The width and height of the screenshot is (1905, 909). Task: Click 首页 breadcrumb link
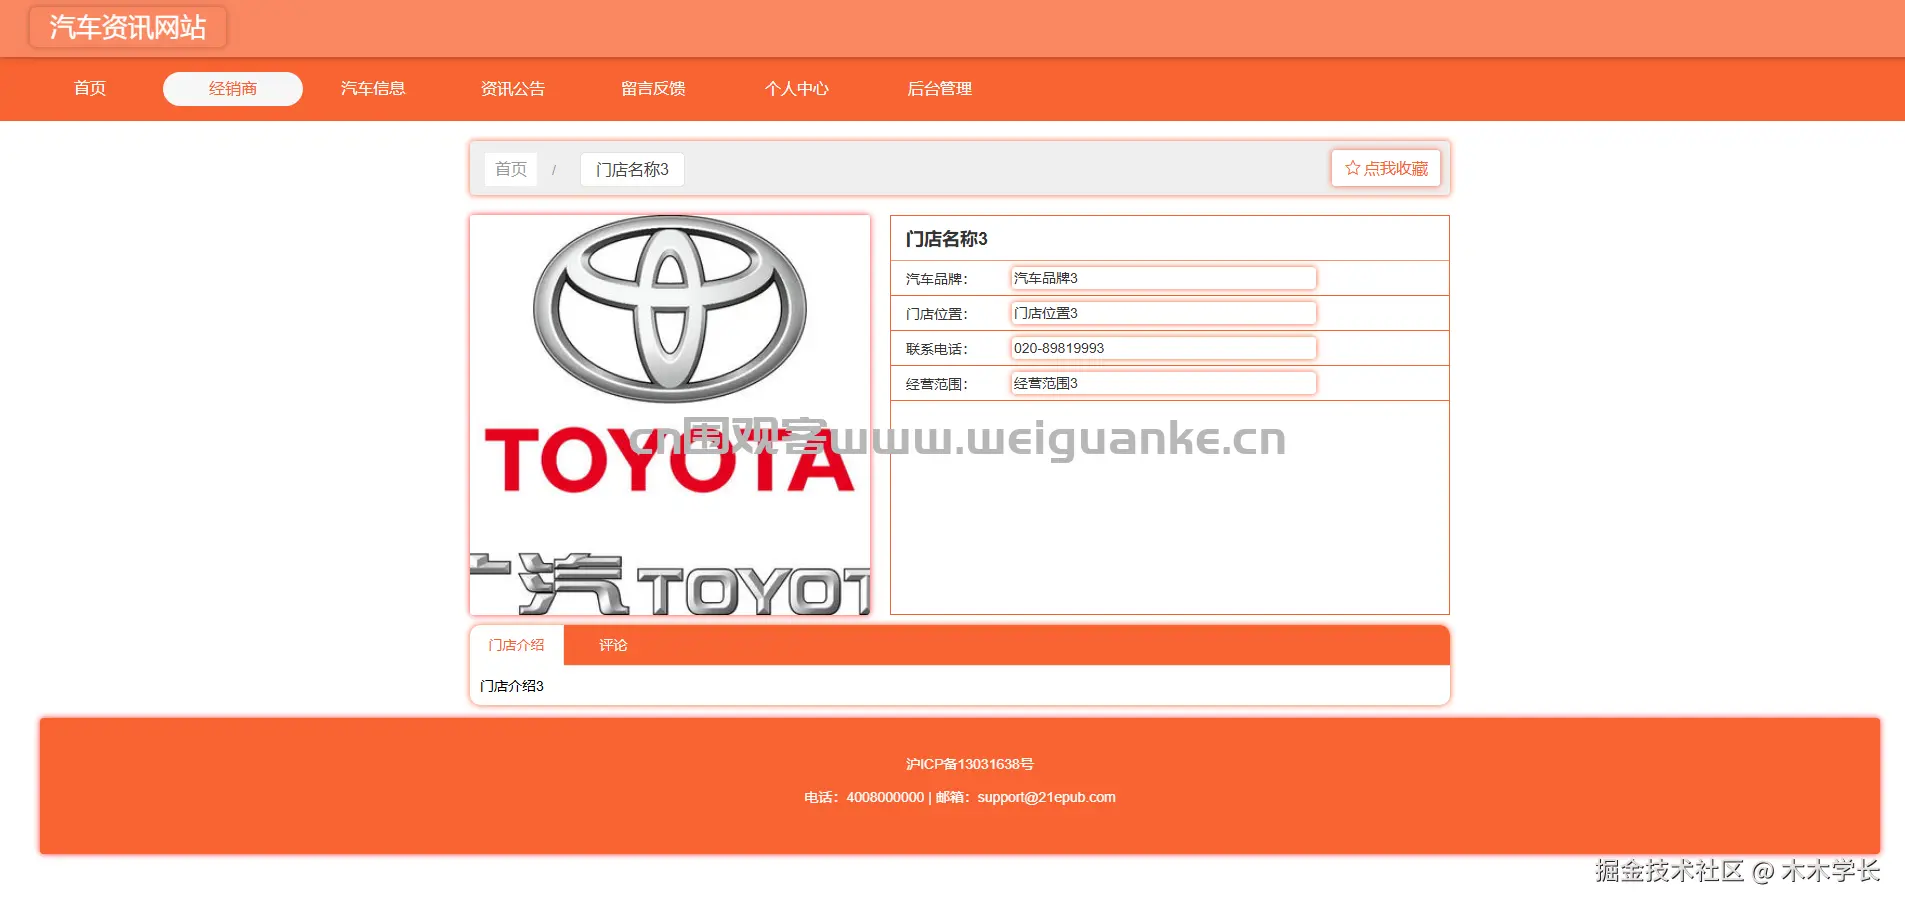(x=511, y=169)
